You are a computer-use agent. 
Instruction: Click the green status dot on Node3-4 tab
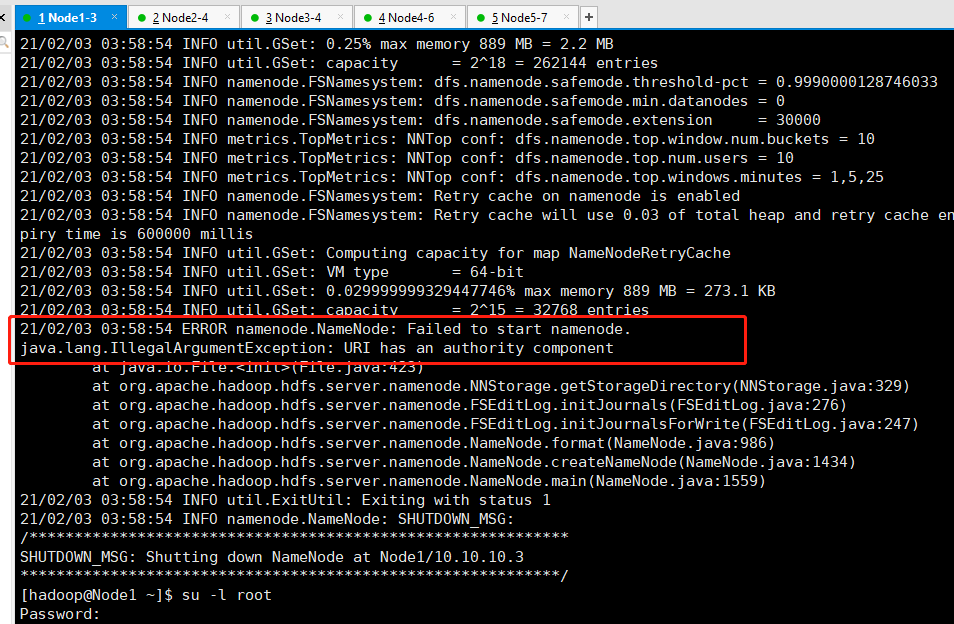(x=255, y=18)
